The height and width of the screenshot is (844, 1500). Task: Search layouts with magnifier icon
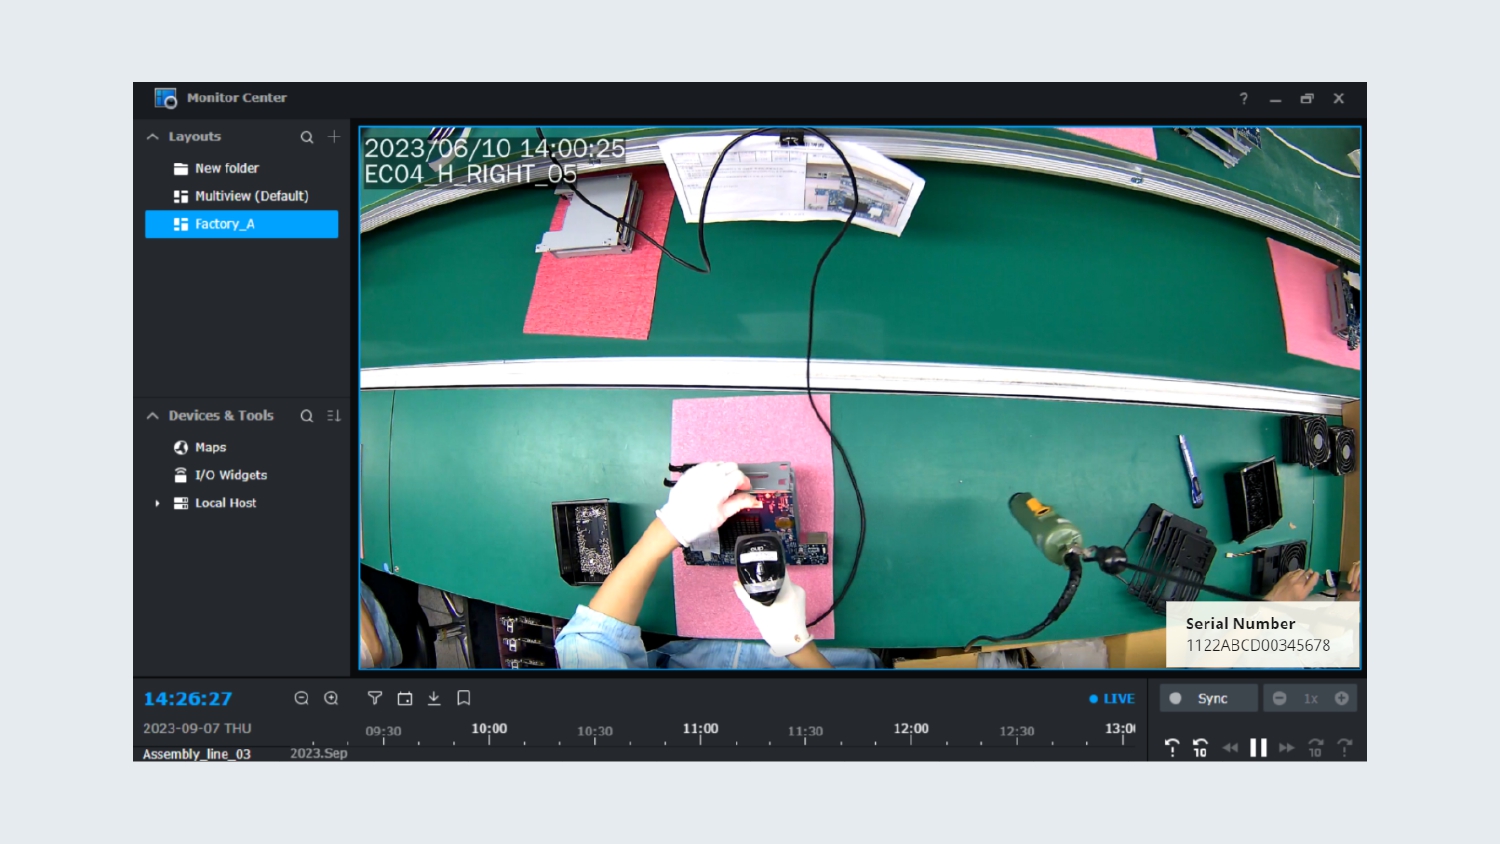[307, 137]
